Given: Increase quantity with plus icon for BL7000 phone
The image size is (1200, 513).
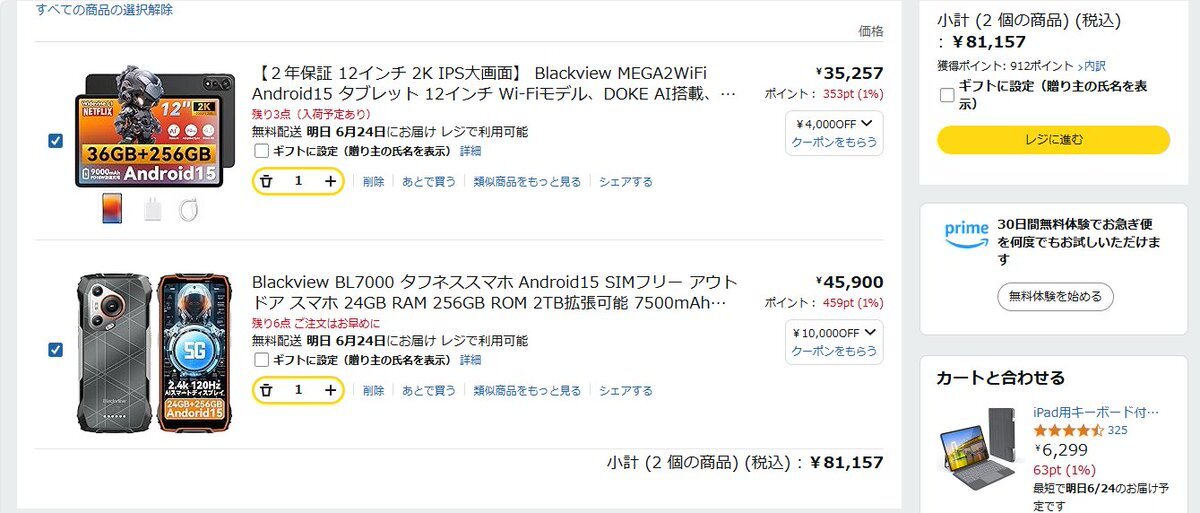Looking at the screenshot, I should [330, 390].
